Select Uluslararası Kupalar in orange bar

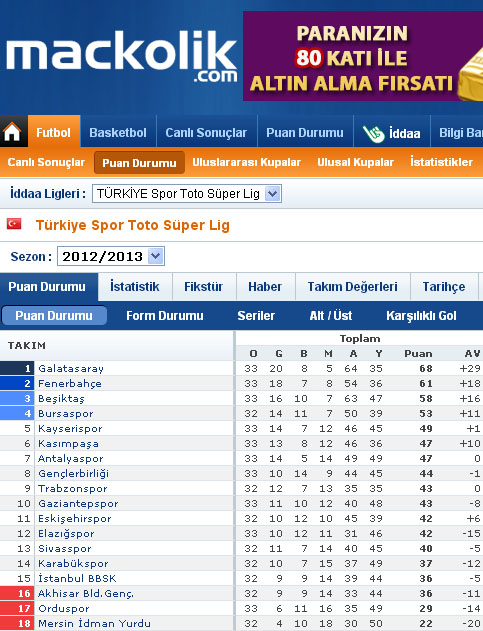coord(246,162)
